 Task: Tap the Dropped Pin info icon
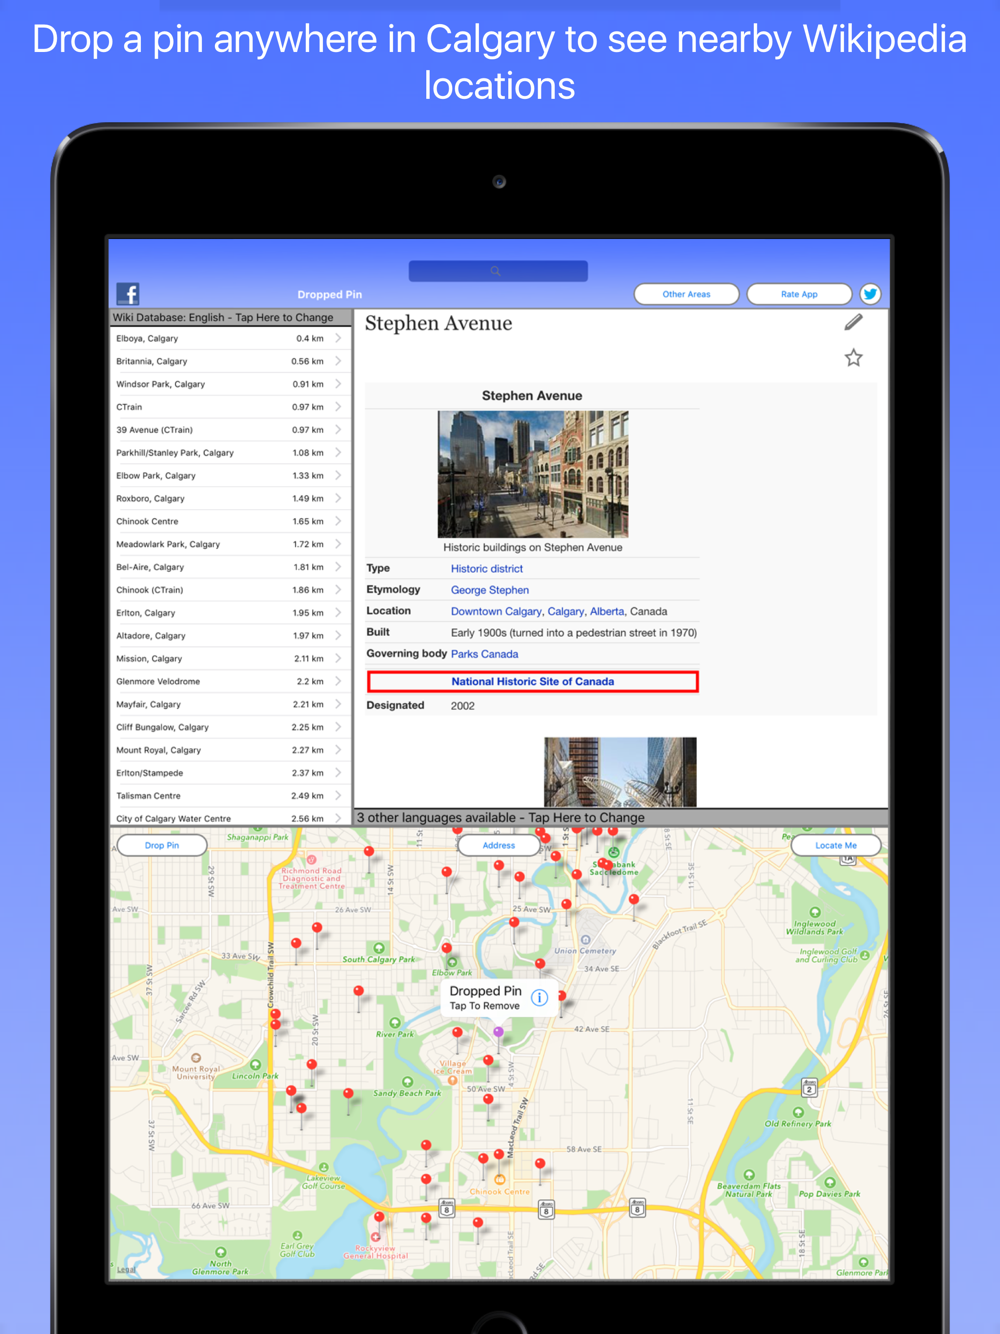(539, 997)
